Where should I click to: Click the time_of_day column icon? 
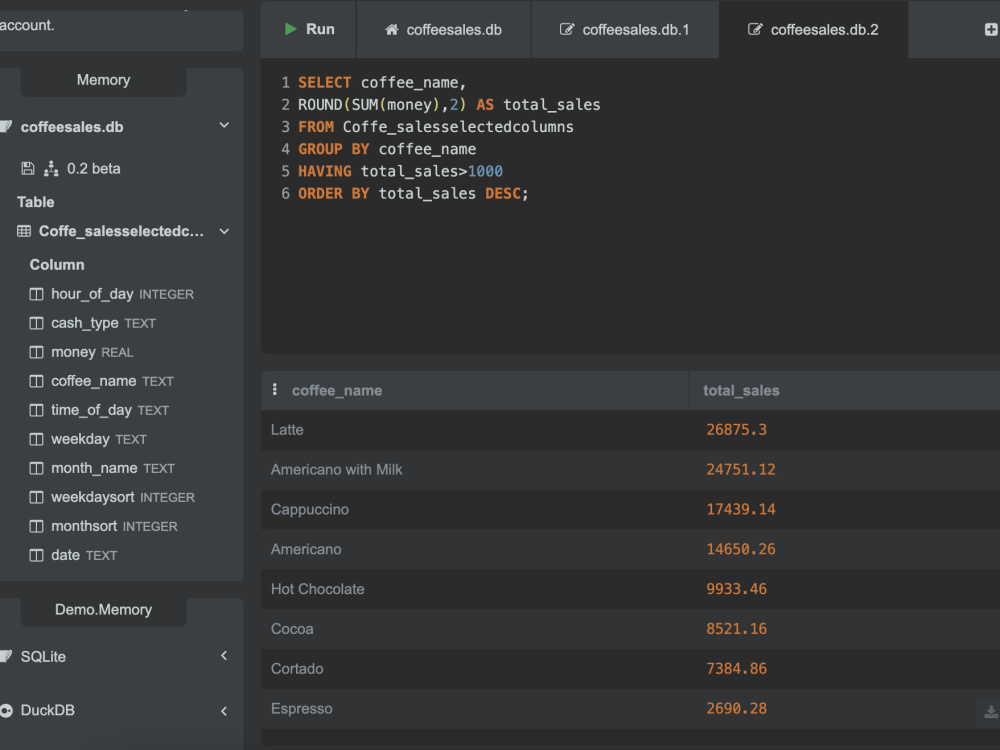tap(36, 410)
